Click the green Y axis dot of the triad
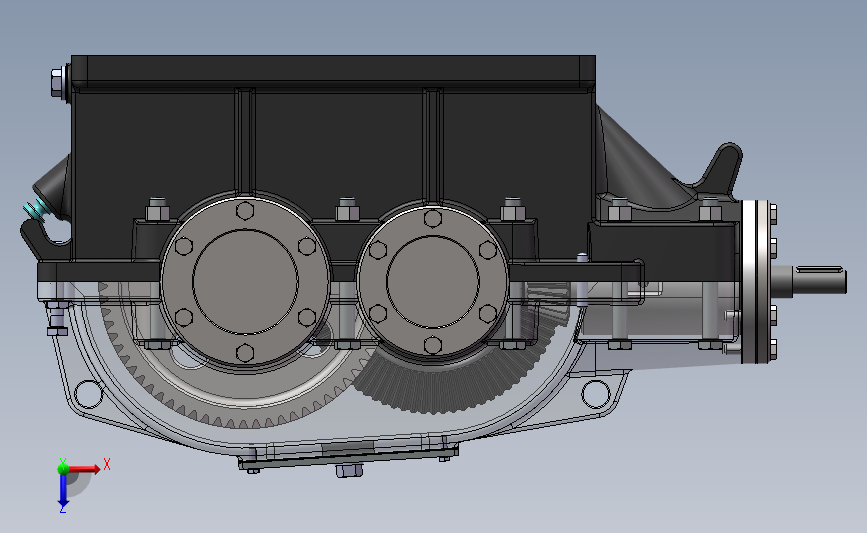The width and height of the screenshot is (867, 533). (x=63, y=468)
